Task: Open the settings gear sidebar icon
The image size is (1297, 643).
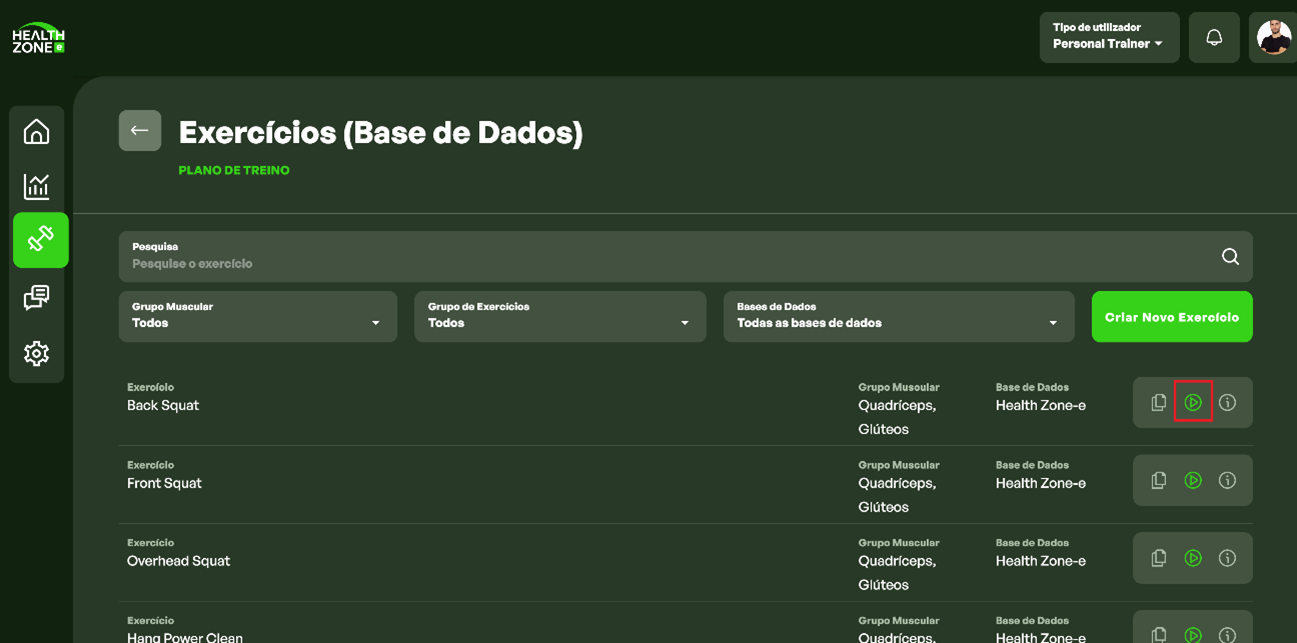Action: pyautogui.click(x=37, y=353)
